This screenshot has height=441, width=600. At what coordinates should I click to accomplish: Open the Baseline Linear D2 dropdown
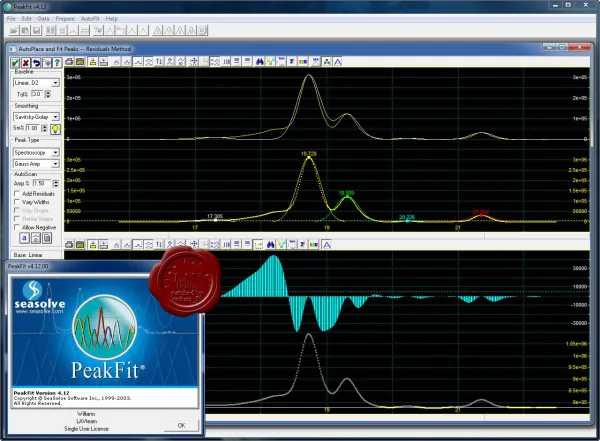point(36,83)
